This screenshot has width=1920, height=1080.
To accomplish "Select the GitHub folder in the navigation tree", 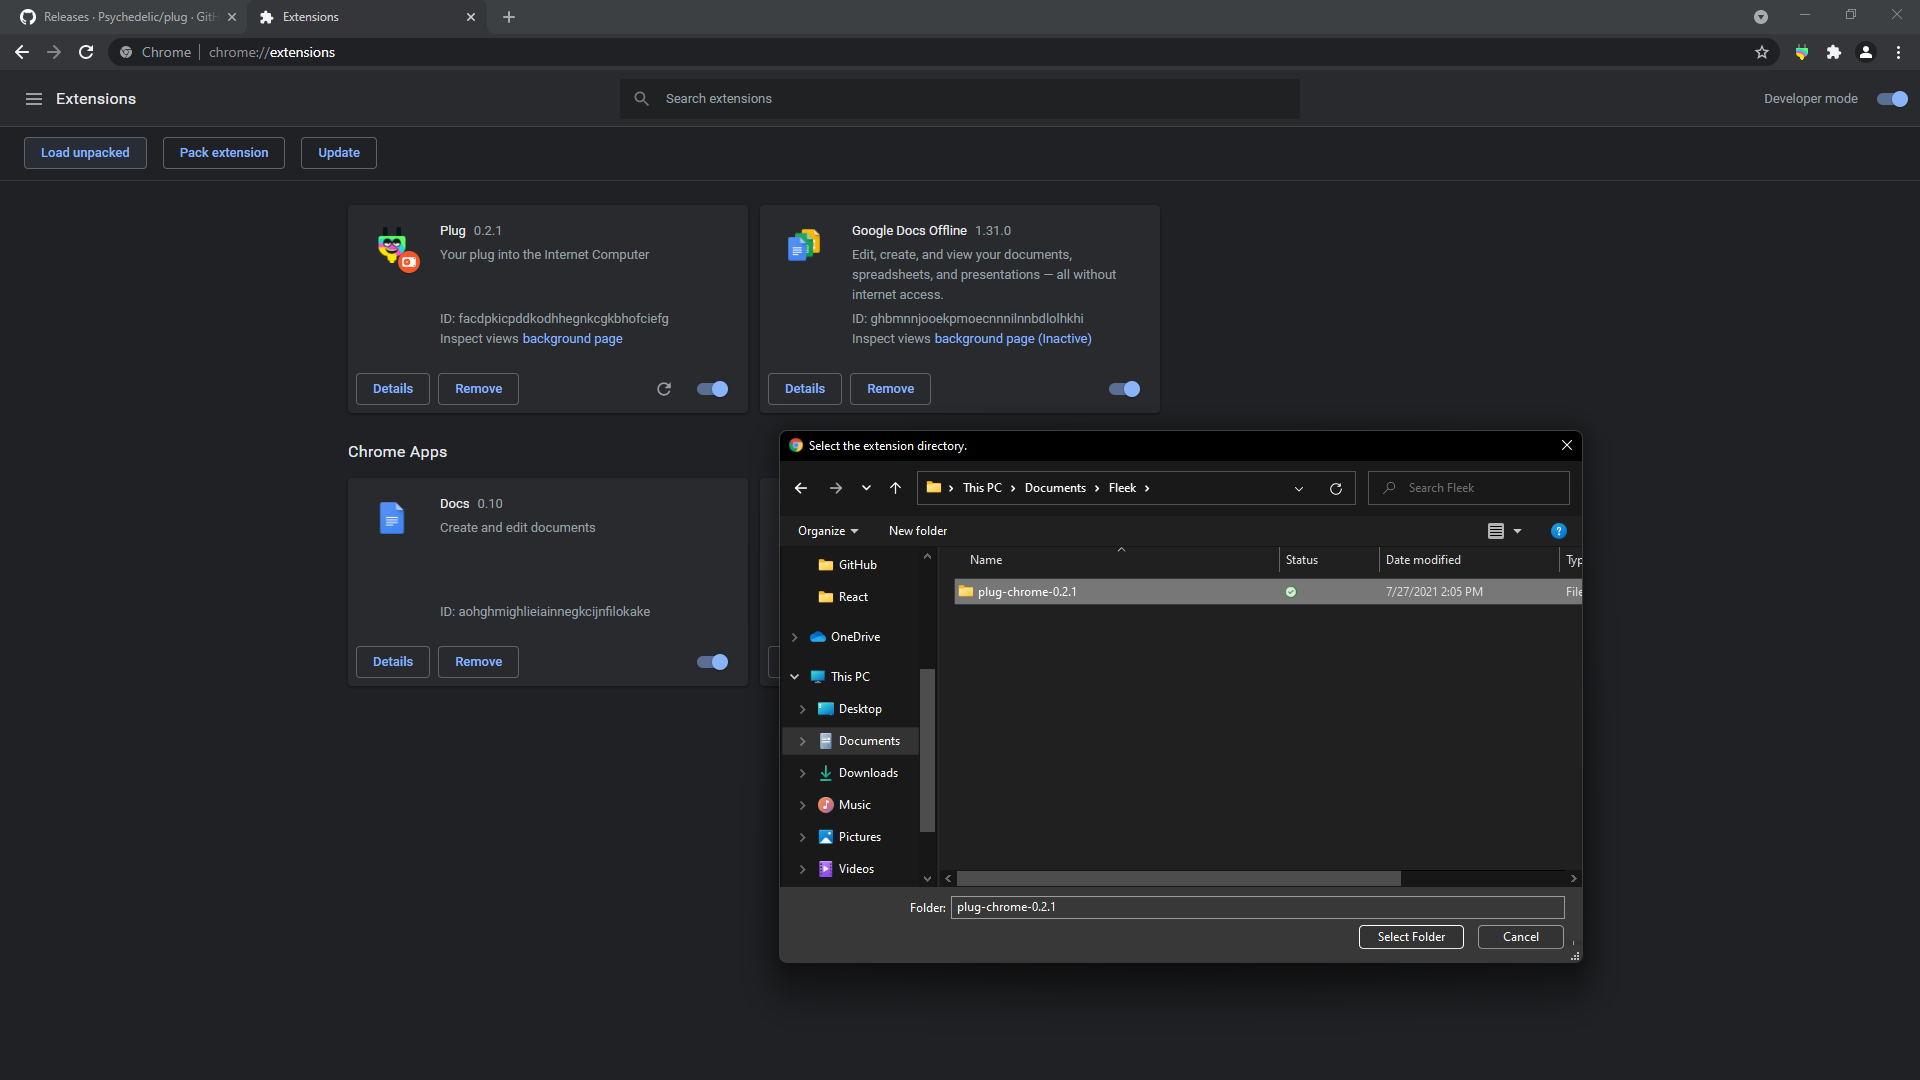I will pos(850,565).
